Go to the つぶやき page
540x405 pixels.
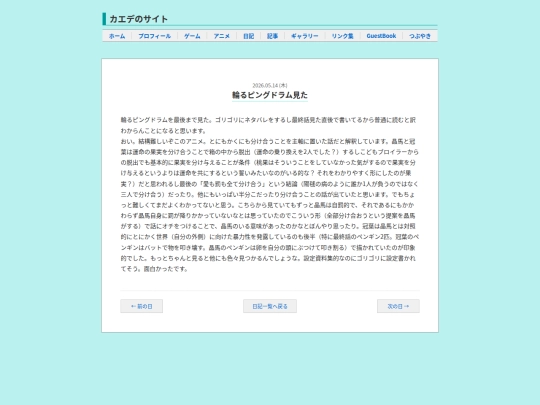[x=420, y=36]
